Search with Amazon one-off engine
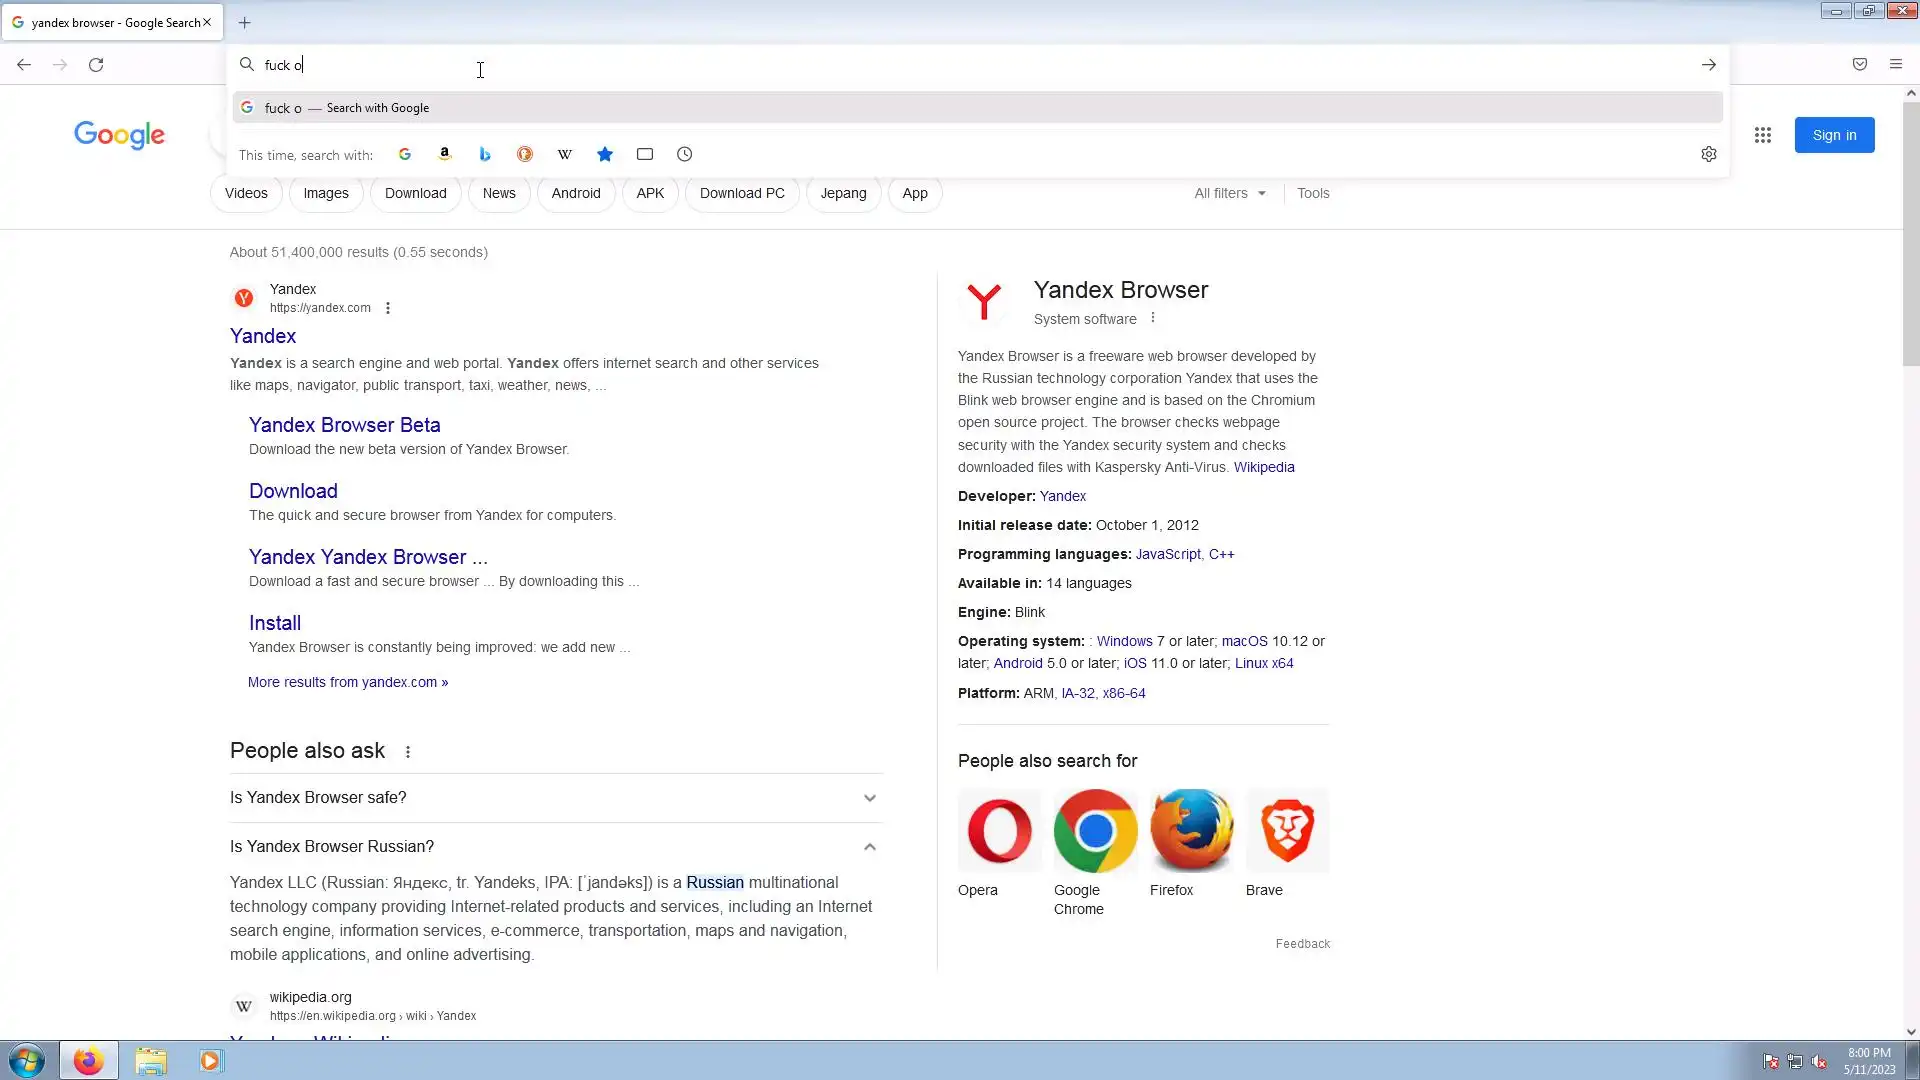1920x1080 pixels. [445, 154]
